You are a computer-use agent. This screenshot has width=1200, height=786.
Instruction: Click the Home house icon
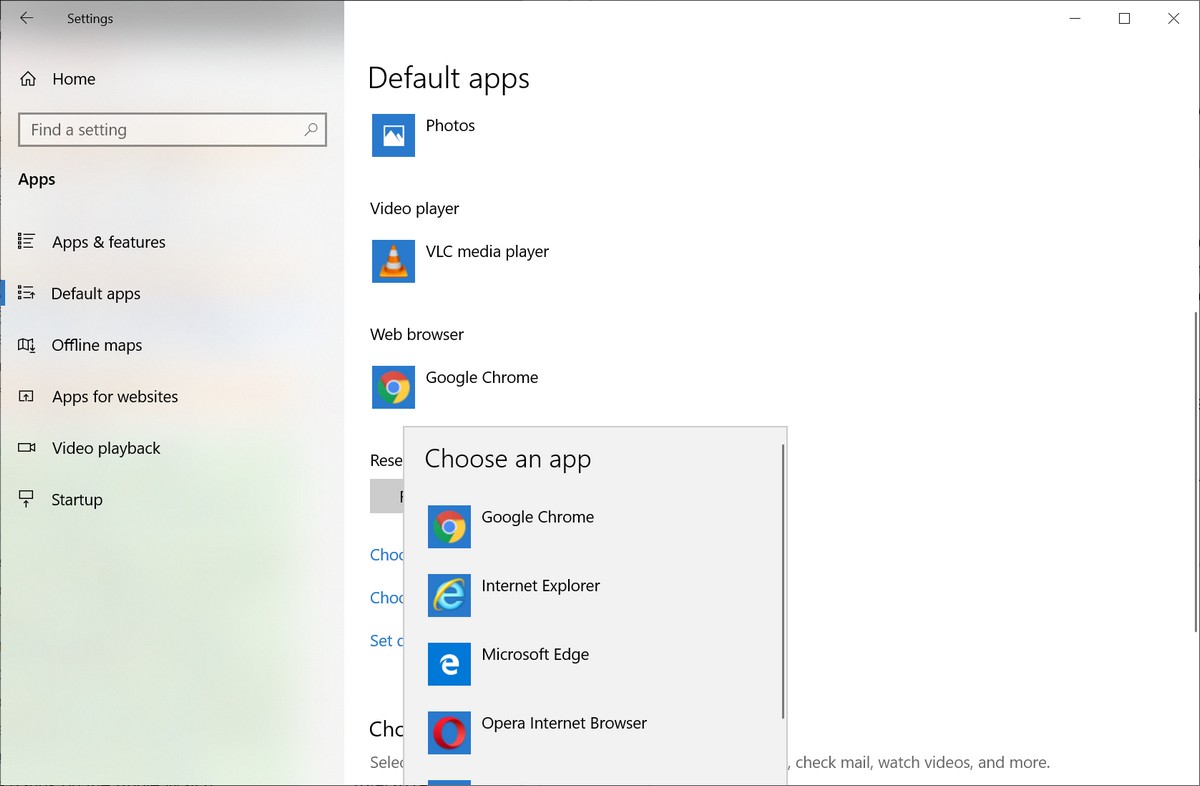[x=28, y=79]
